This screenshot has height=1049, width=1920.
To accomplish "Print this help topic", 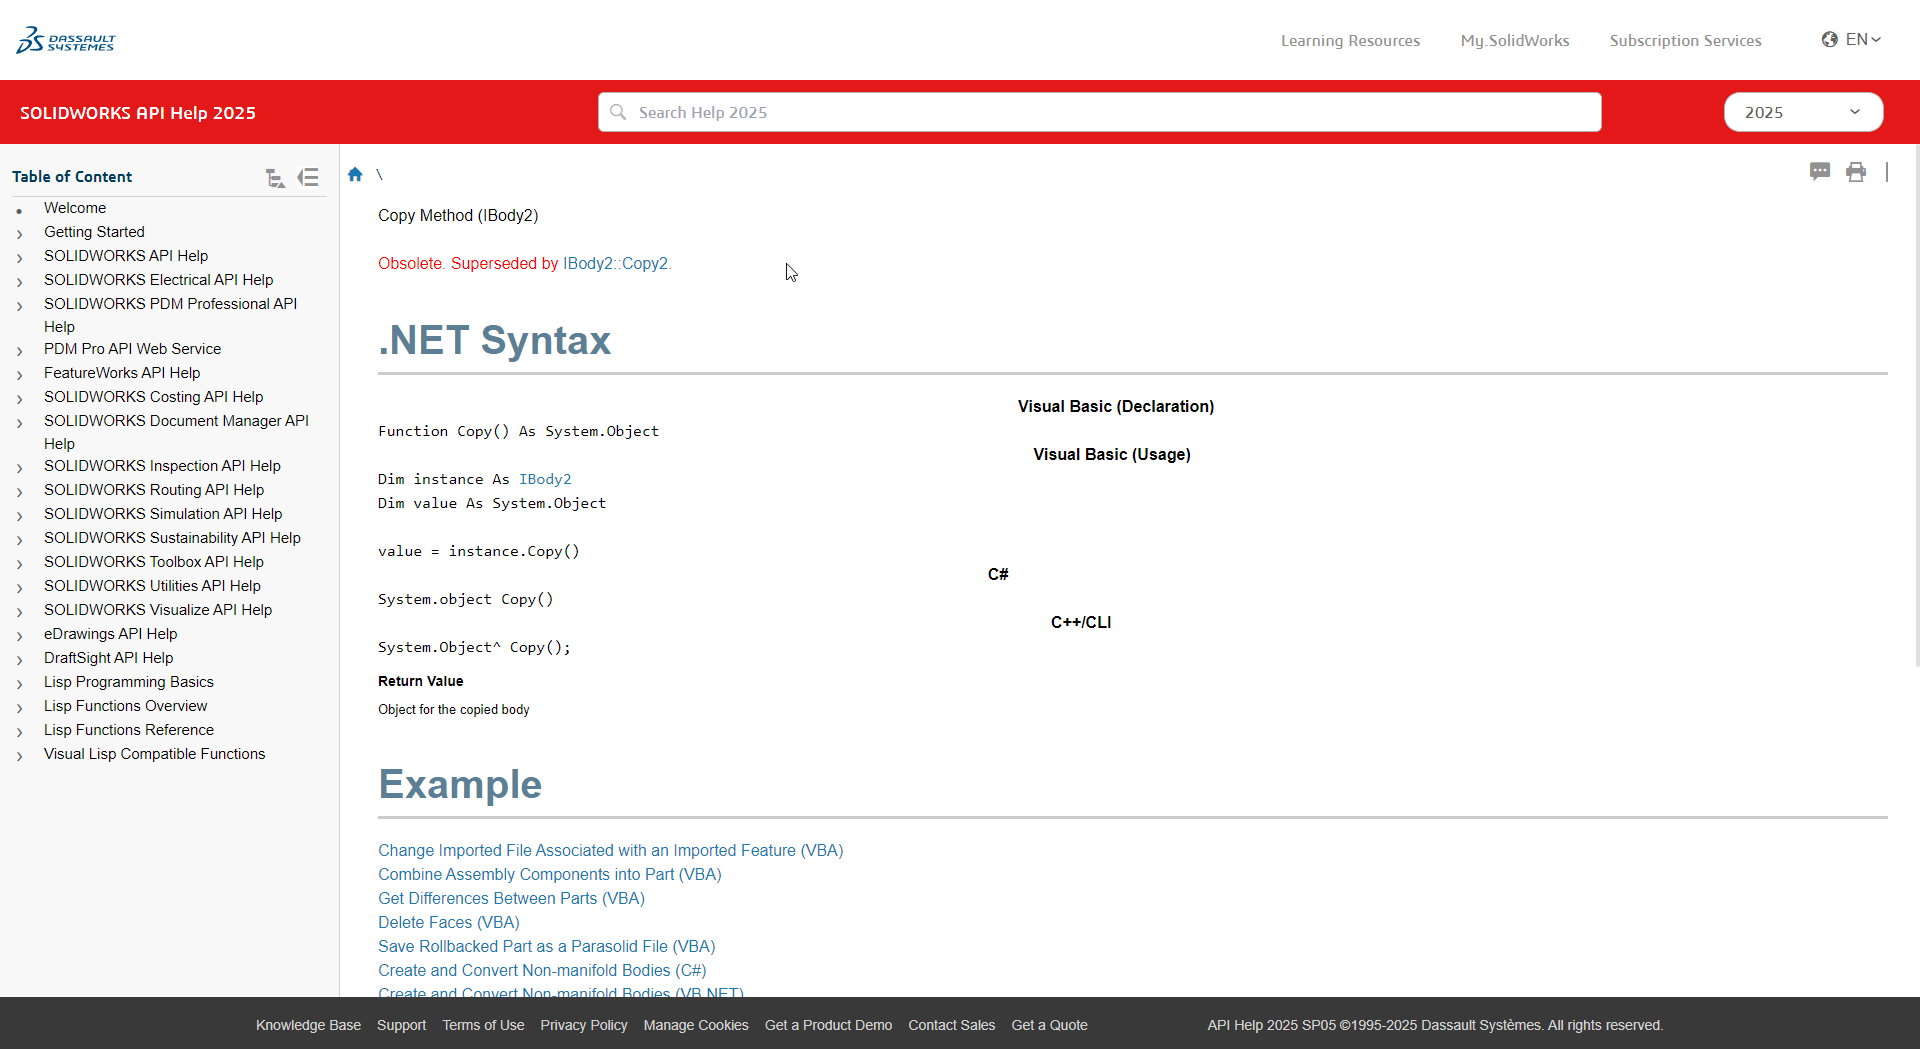I will [x=1856, y=172].
